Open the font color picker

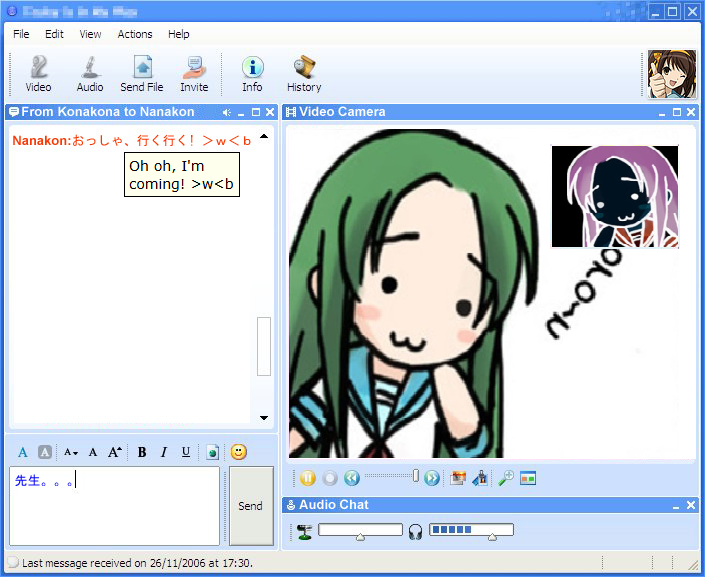22,452
